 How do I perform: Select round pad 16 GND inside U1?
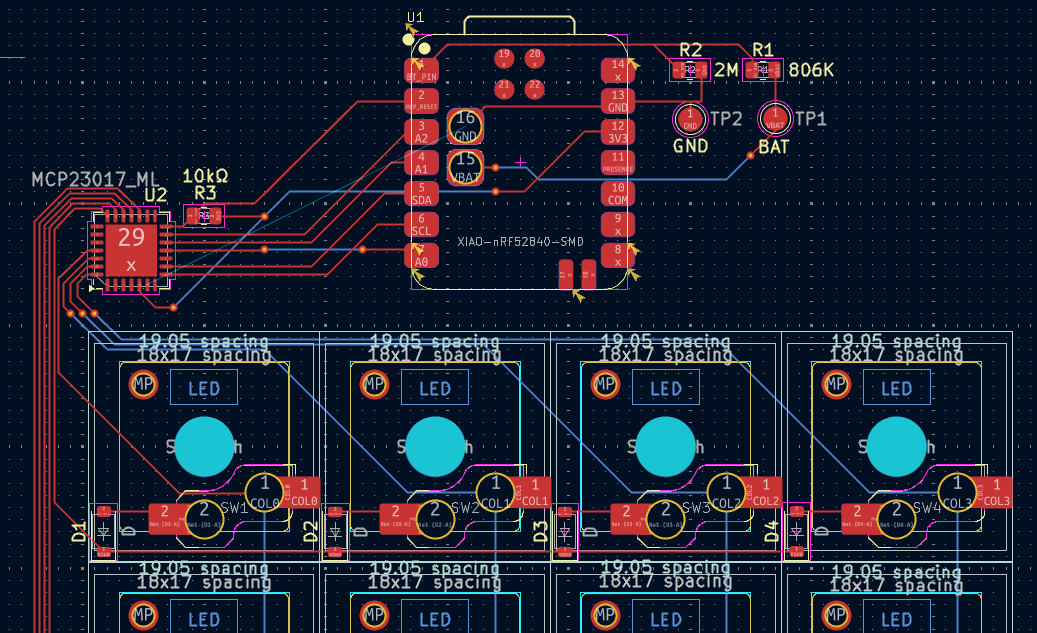coord(466,127)
